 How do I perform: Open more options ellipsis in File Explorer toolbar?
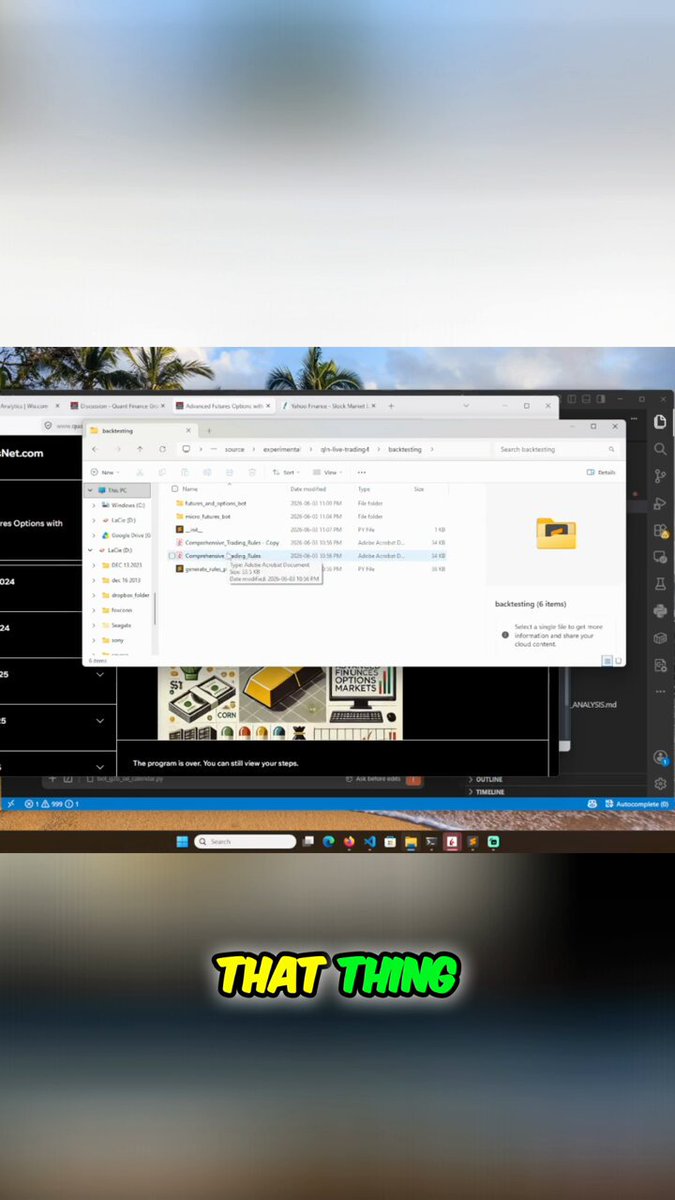(361, 472)
